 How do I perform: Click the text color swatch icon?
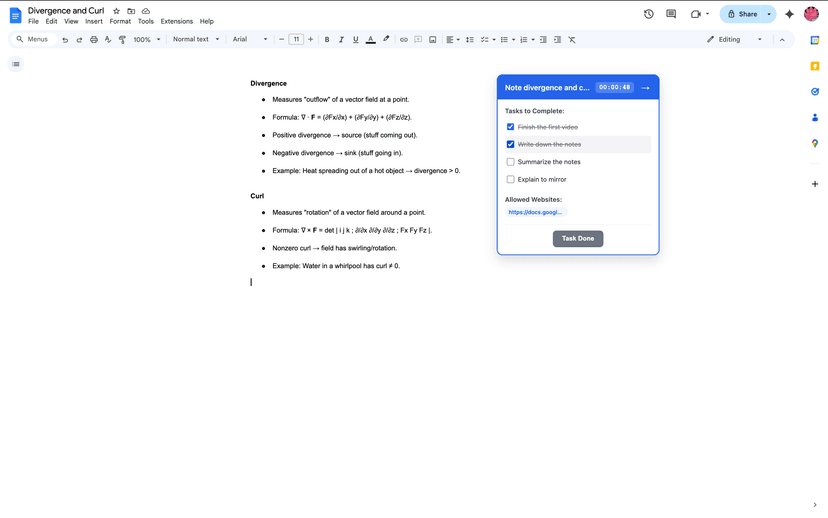[370, 40]
